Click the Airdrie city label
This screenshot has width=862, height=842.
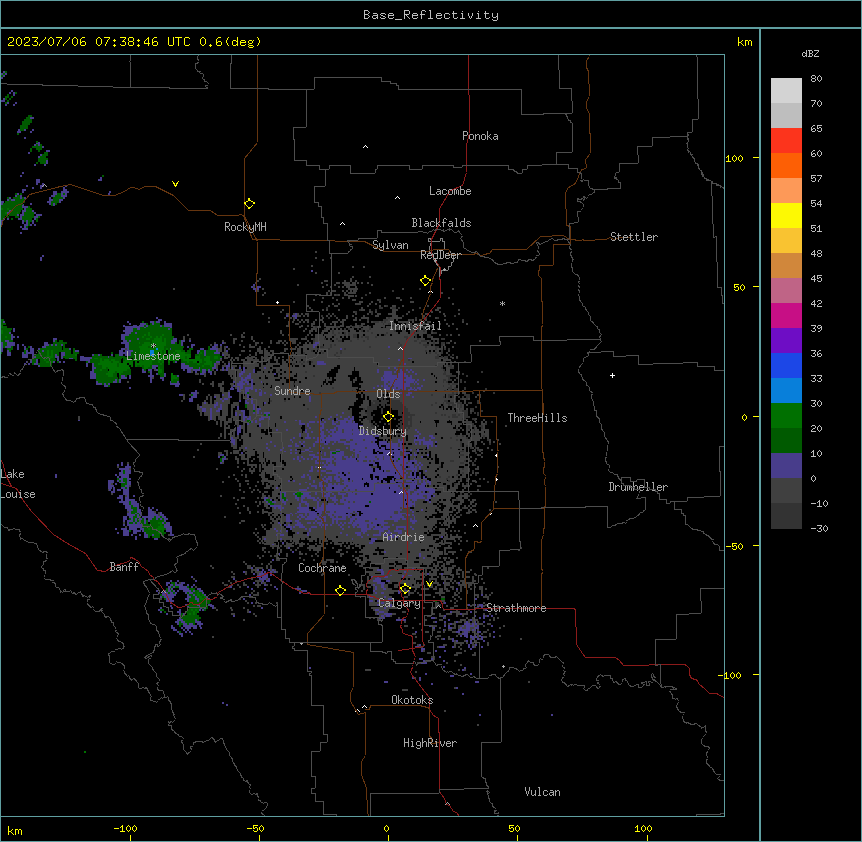pyautogui.click(x=404, y=537)
